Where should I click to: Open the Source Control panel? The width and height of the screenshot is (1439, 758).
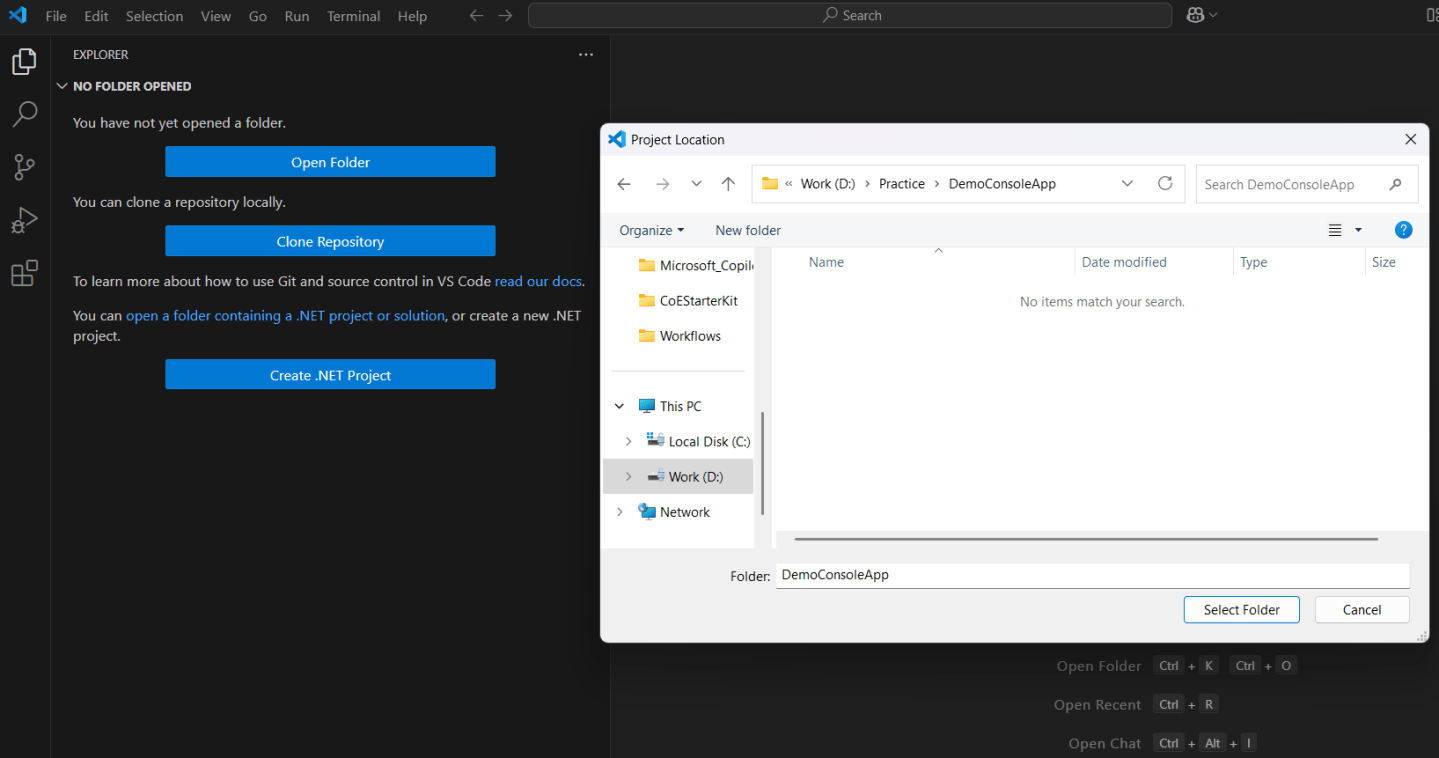coord(24,167)
